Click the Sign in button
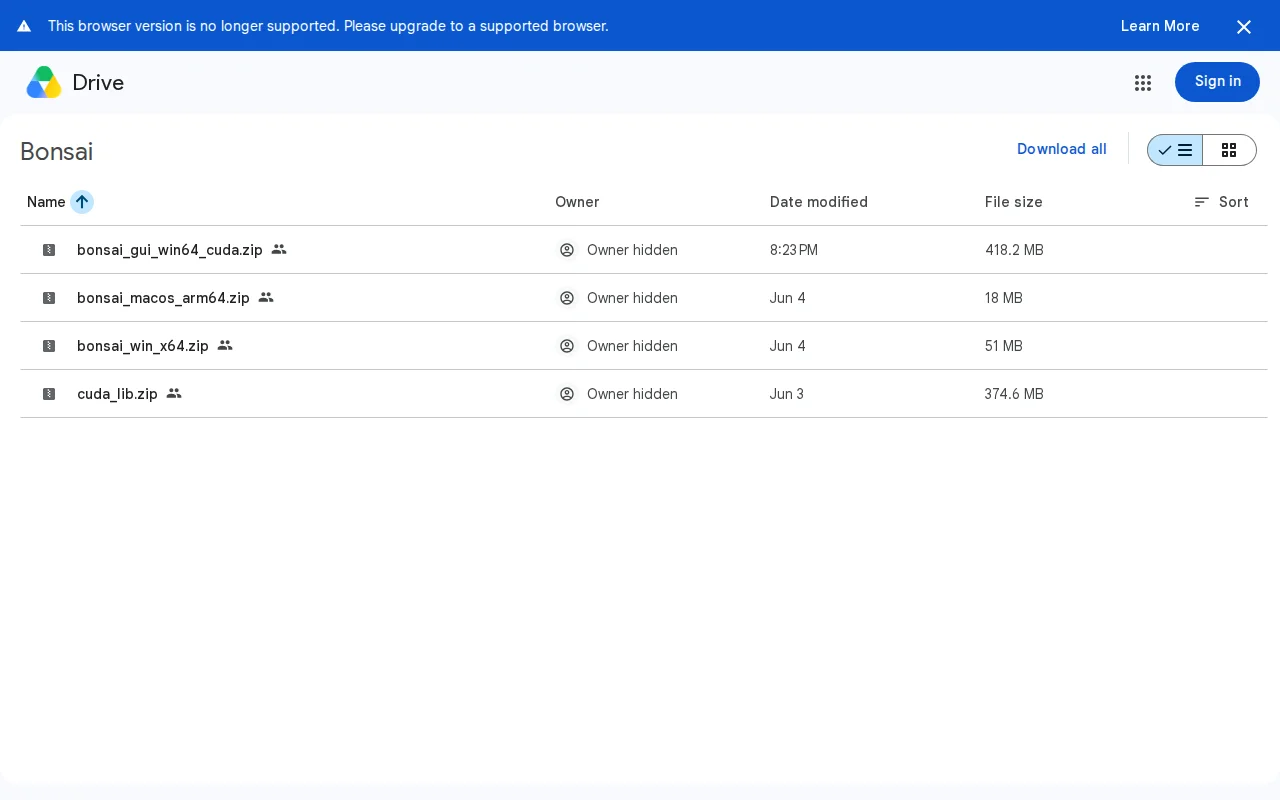 (x=1217, y=82)
